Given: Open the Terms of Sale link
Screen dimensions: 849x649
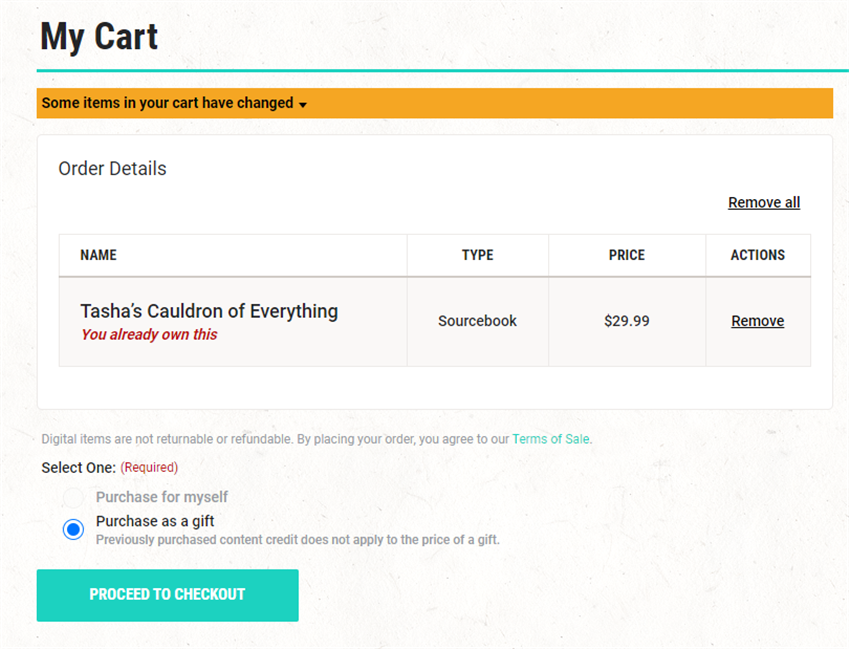Looking at the screenshot, I should click(x=551, y=439).
